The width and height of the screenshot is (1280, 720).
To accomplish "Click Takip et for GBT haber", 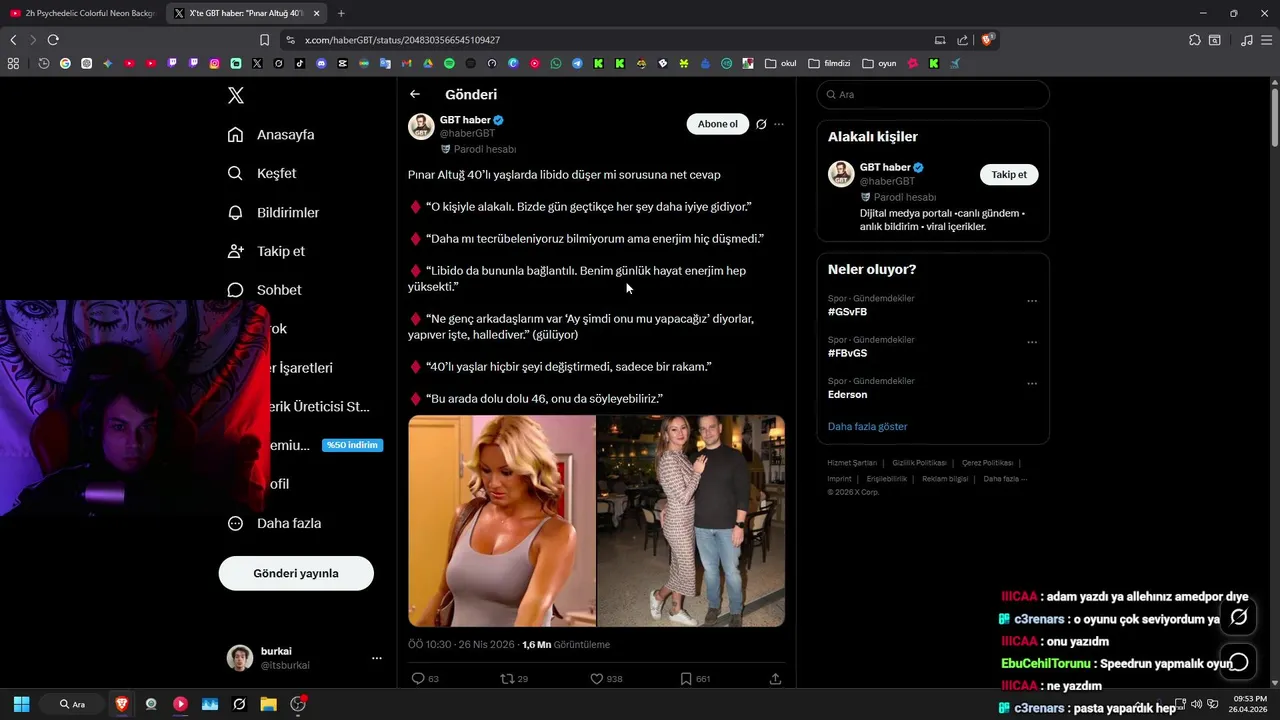I will tap(1009, 175).
